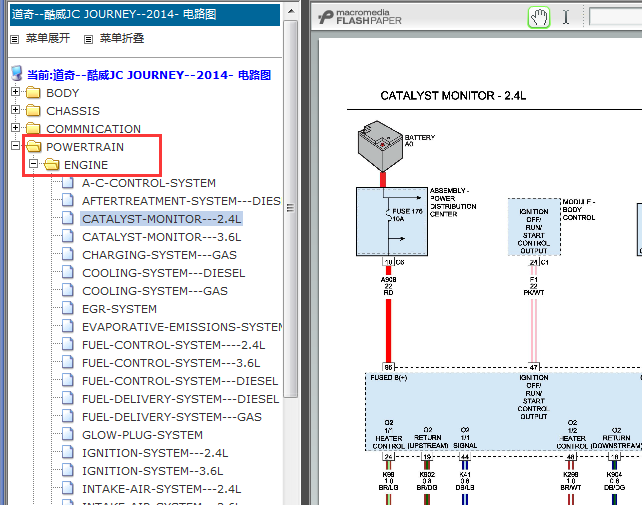Select the ENGINE folder label
642x505 pixels.
86,165
